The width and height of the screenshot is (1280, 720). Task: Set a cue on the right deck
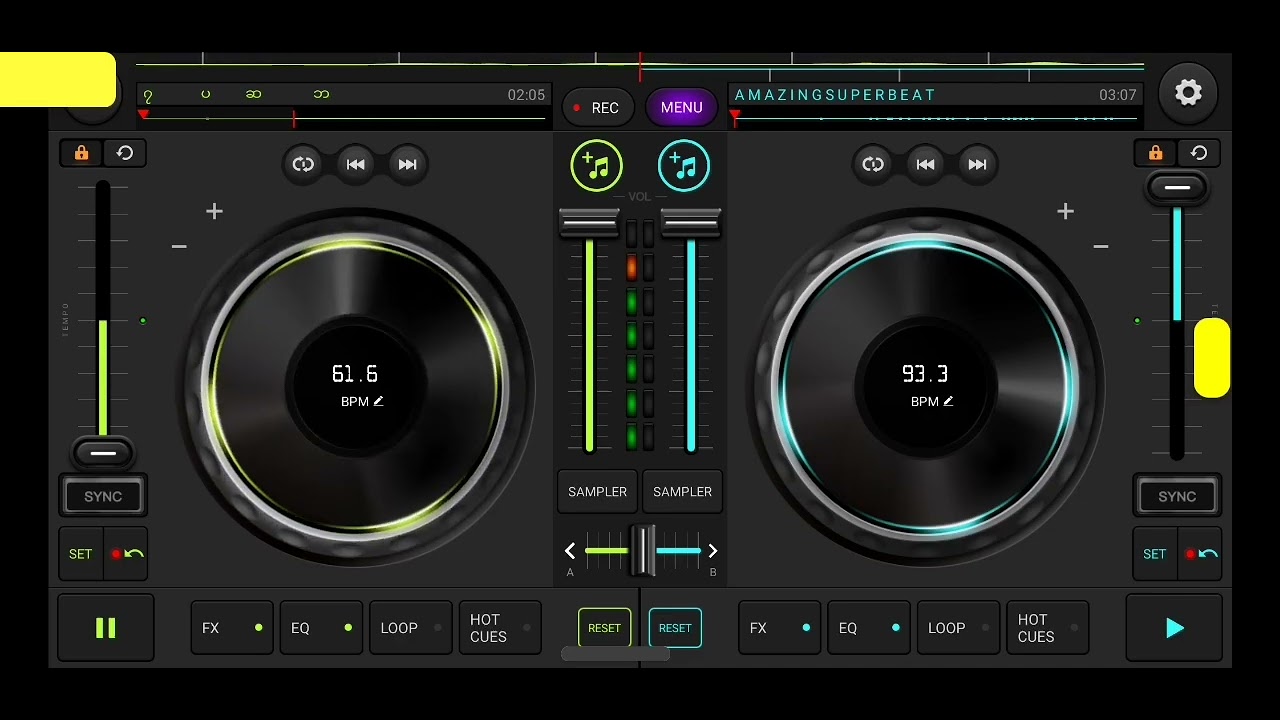pyautogui.click(x=1155, y=554)
